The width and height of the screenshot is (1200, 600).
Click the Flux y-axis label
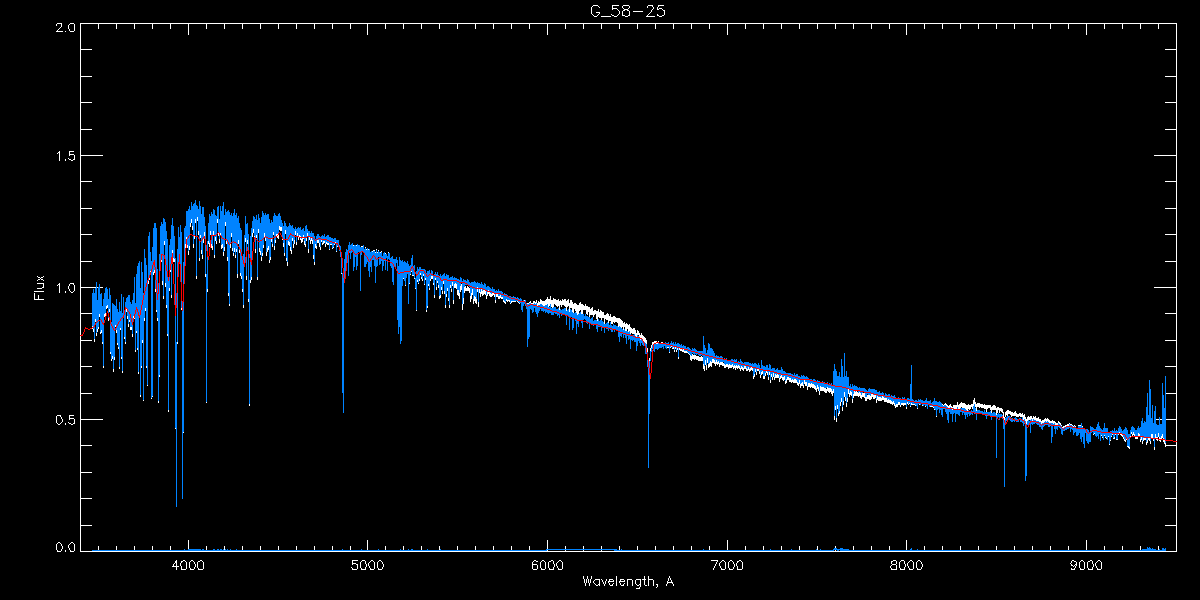point(40,288)
